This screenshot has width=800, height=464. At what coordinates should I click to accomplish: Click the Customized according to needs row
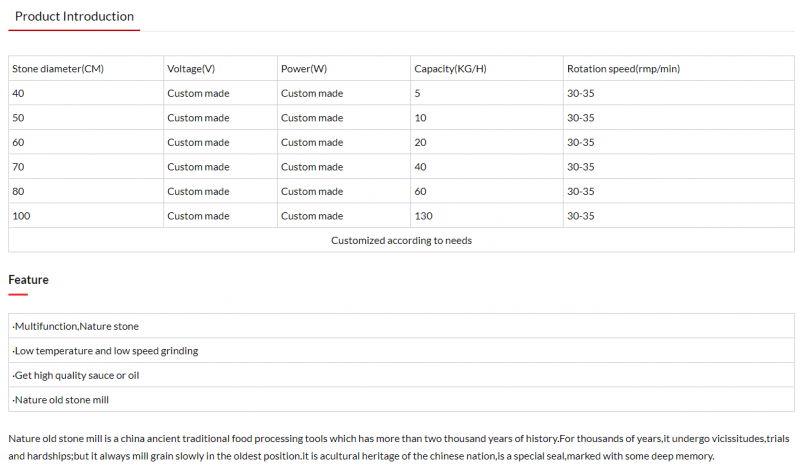pyautogui.click(x=401, y=240)
